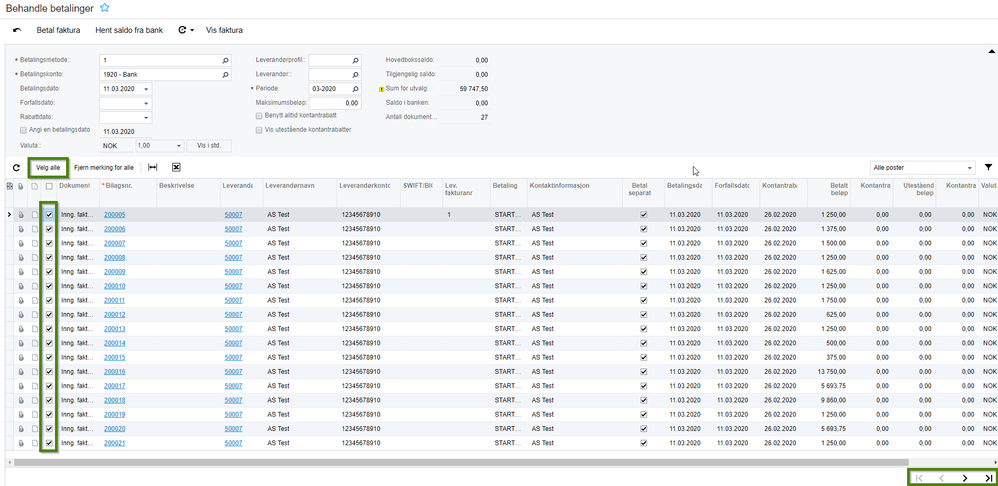The width and height of the screenshot is (998, 486).
Task: Open the Betalingsdato date dropdown
Action: pos(146,88)
